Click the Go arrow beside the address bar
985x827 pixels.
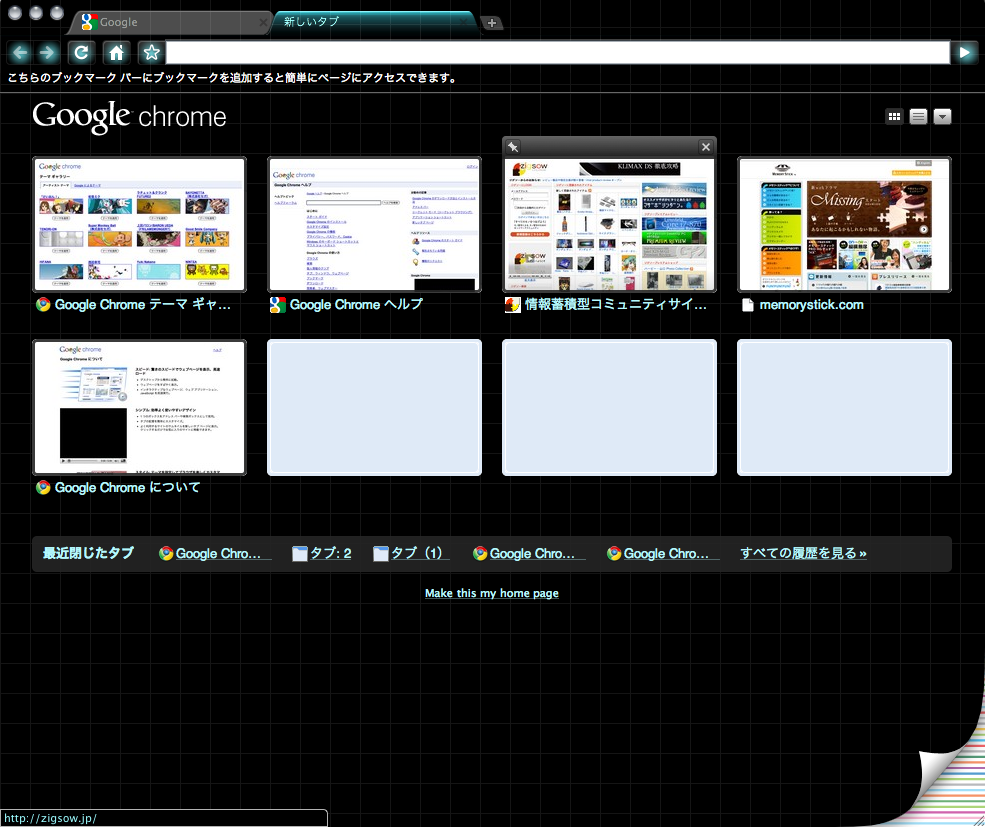tap(965, 53)
